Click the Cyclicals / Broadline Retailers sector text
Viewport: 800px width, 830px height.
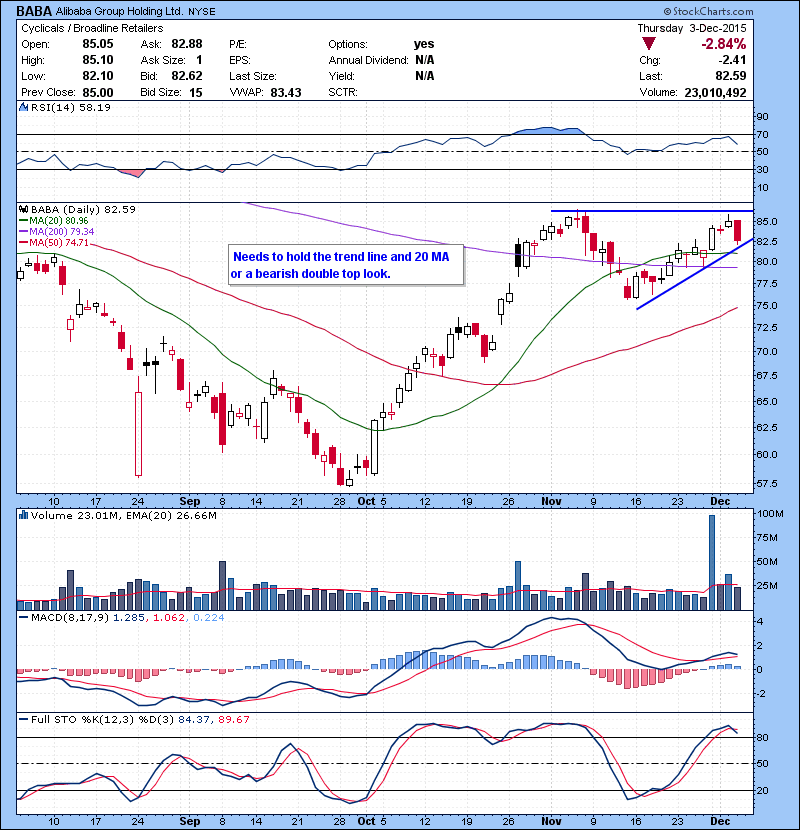[x=92, y=28]
